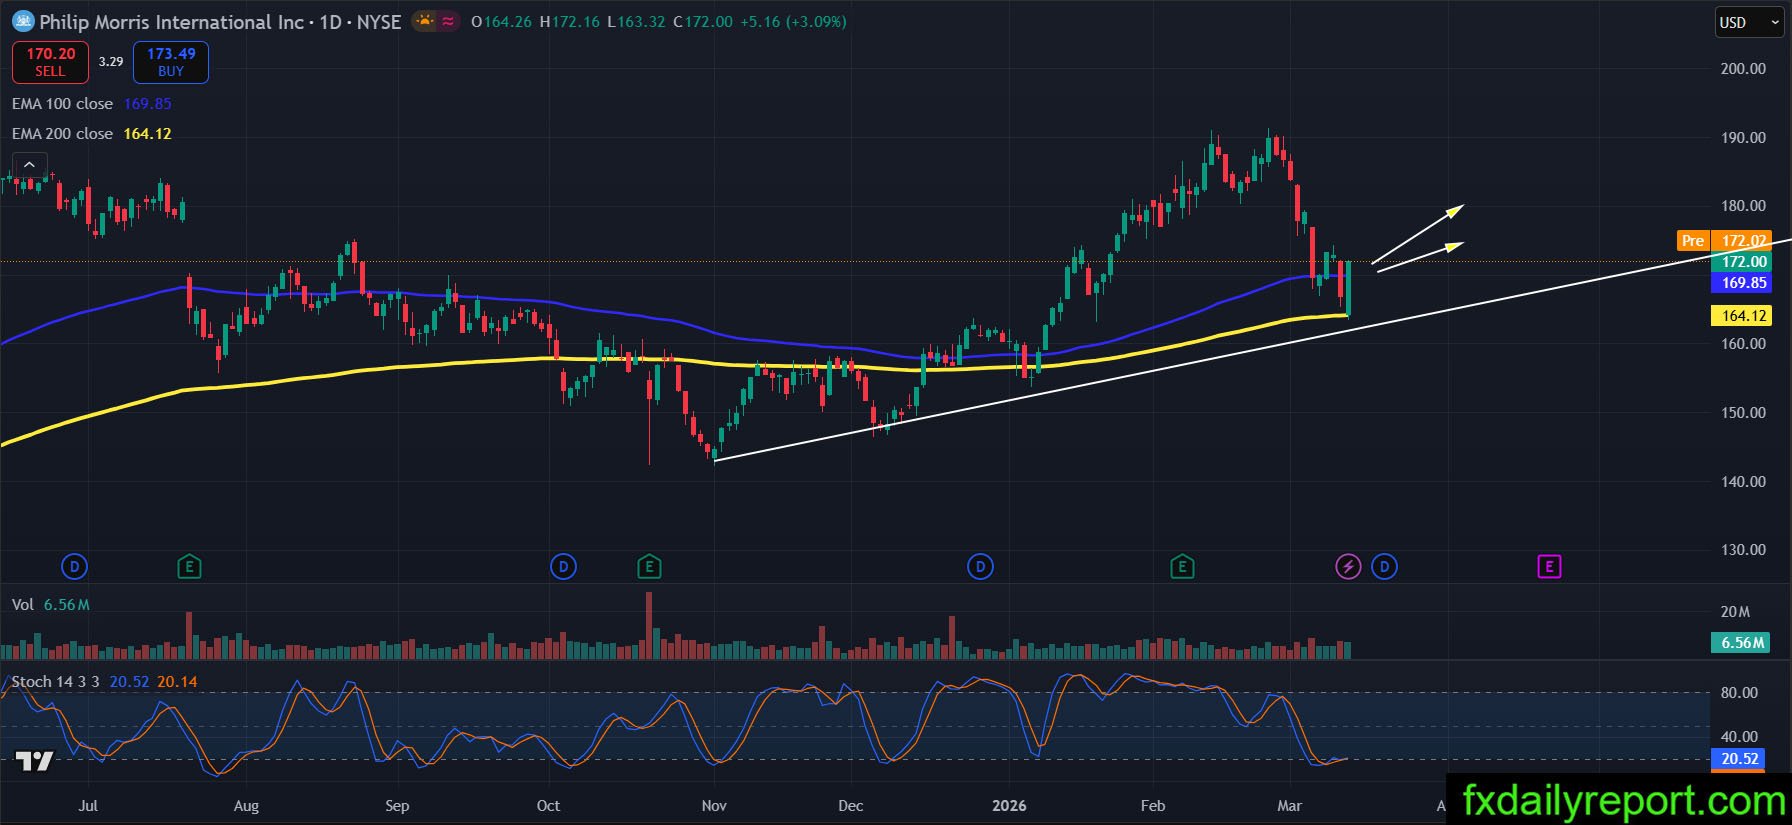
Task: Click the Nov label on the time axis
Action: [x=714, y=806]
